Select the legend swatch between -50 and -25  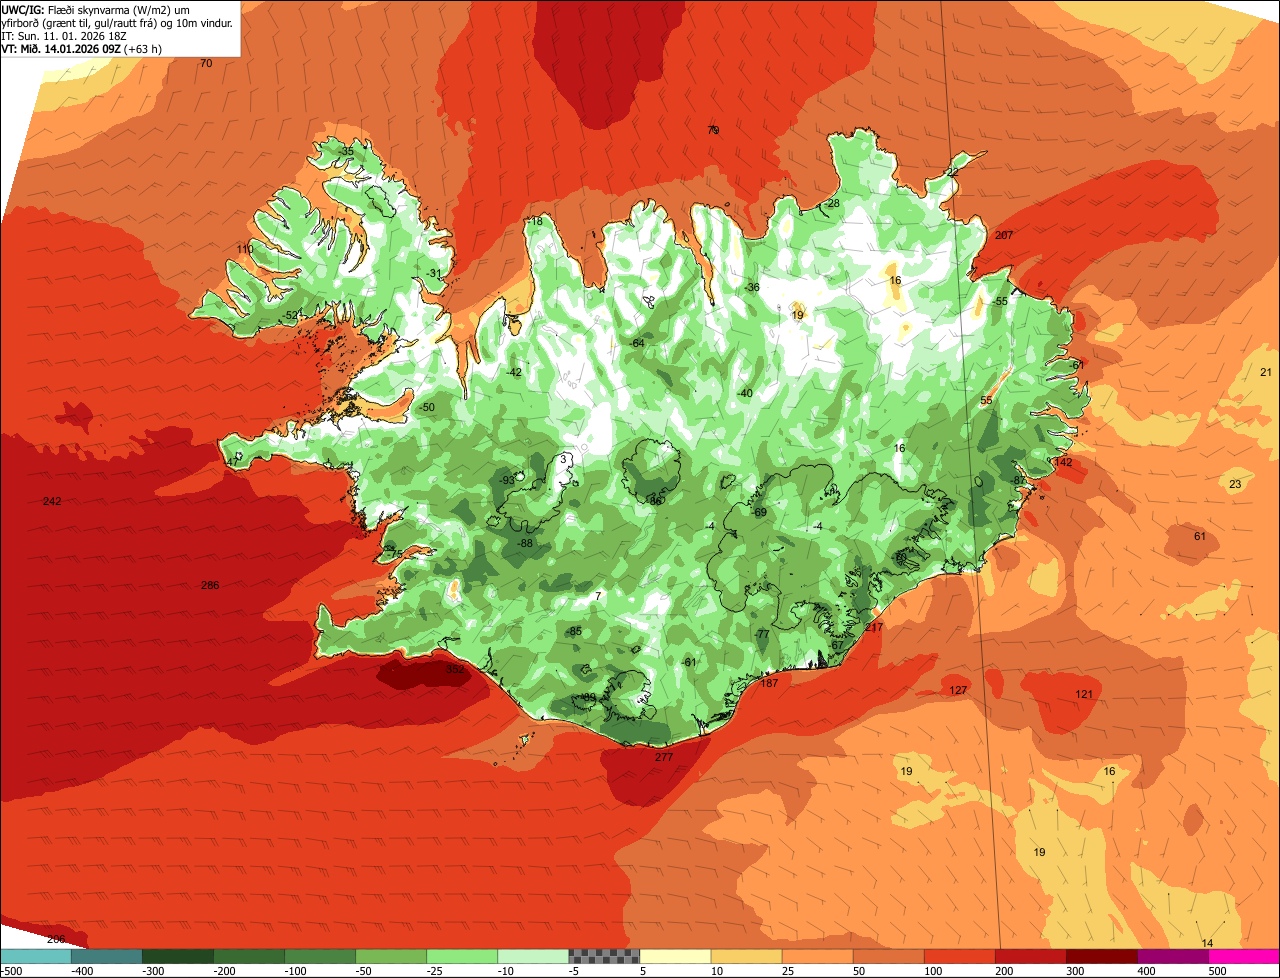(x=390, y=956)
